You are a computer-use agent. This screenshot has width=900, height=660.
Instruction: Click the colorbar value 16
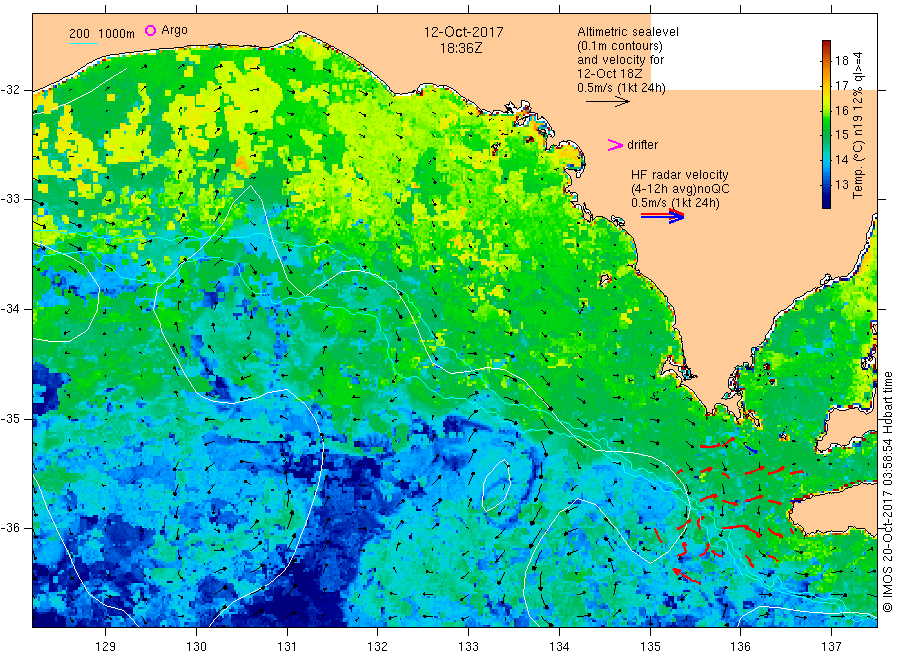point(841,110)
